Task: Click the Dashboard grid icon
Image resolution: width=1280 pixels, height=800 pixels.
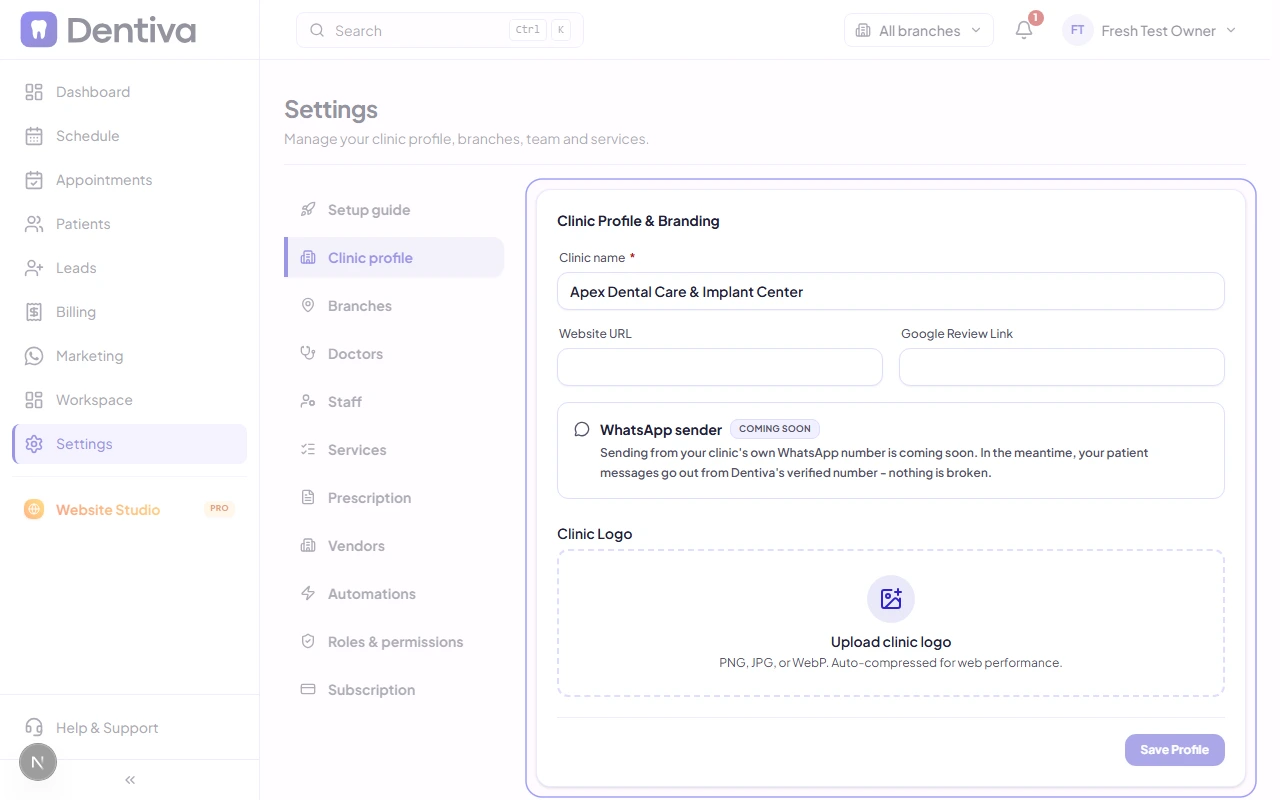Action: click(34, 92)
